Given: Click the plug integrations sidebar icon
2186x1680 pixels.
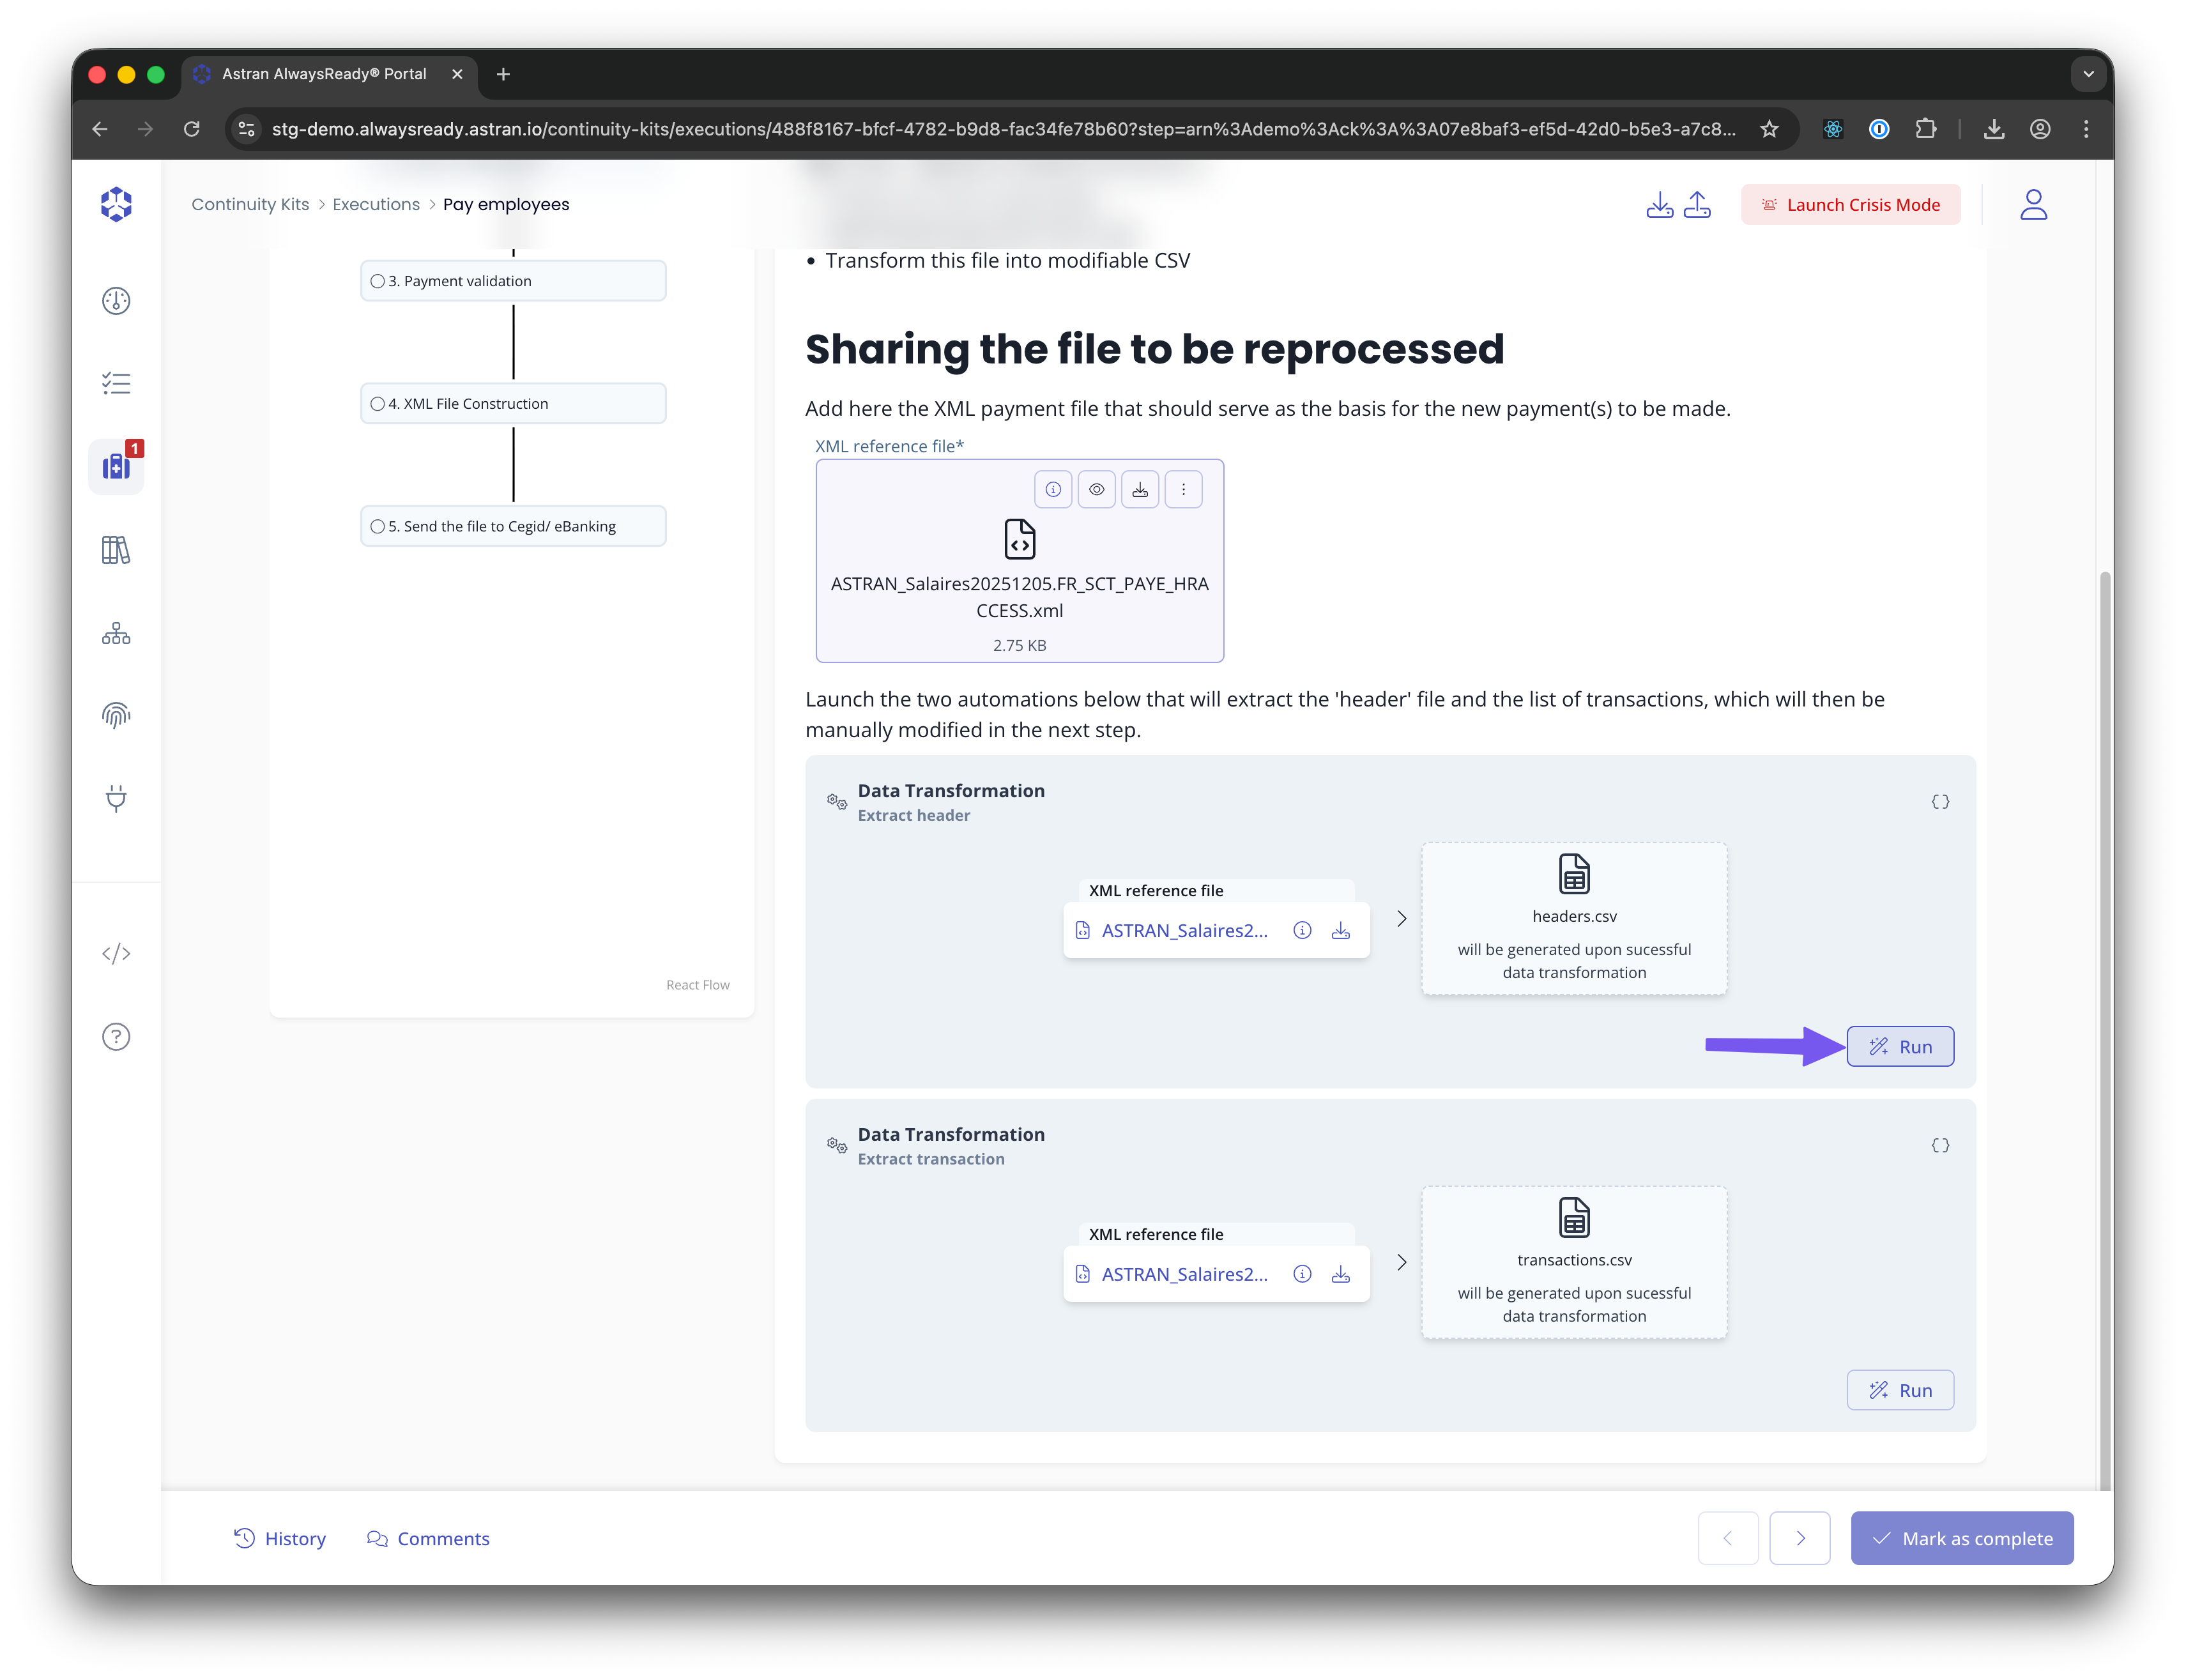Looking at the screenshot, I should point(116,798).
